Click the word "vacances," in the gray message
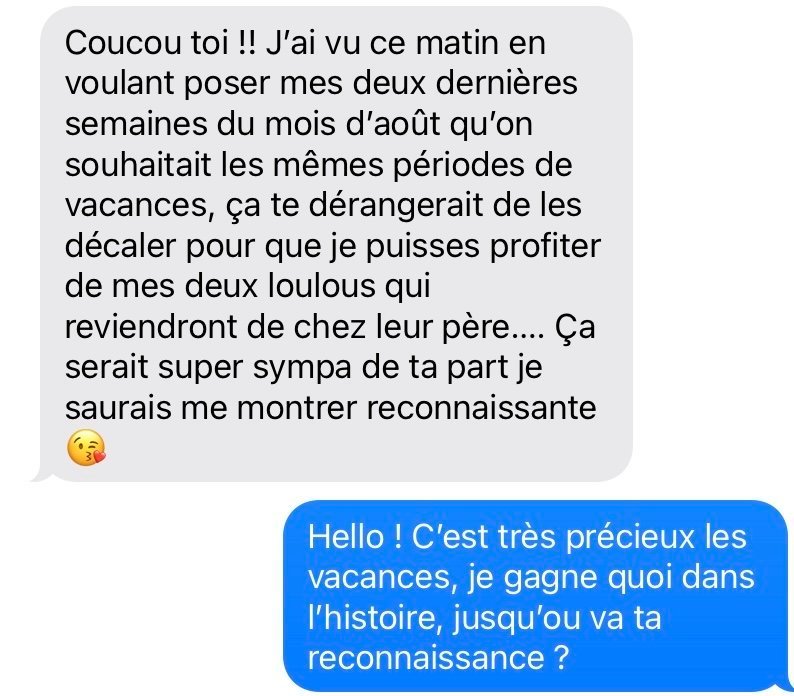This screenshot has width=794, height=696. click(137, 206)
